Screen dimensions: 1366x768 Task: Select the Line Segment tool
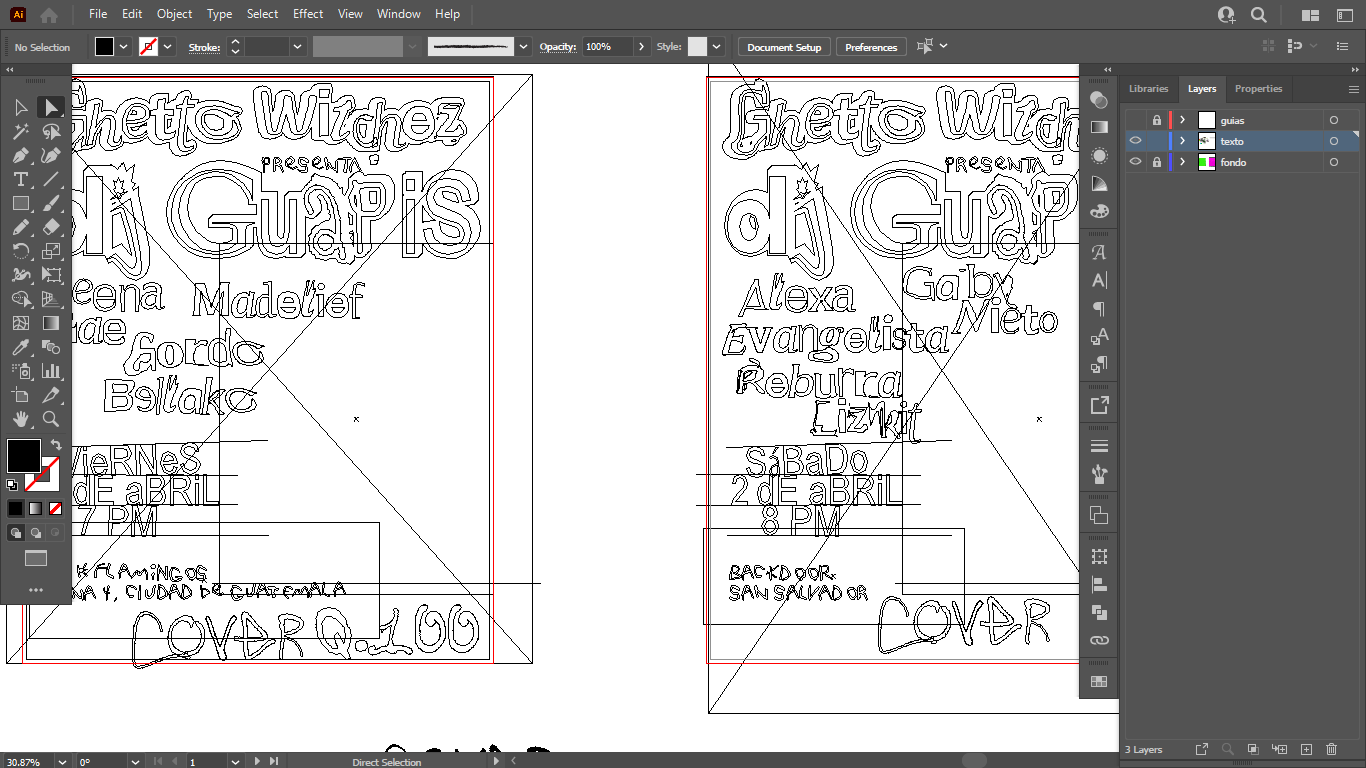point(51,179)
